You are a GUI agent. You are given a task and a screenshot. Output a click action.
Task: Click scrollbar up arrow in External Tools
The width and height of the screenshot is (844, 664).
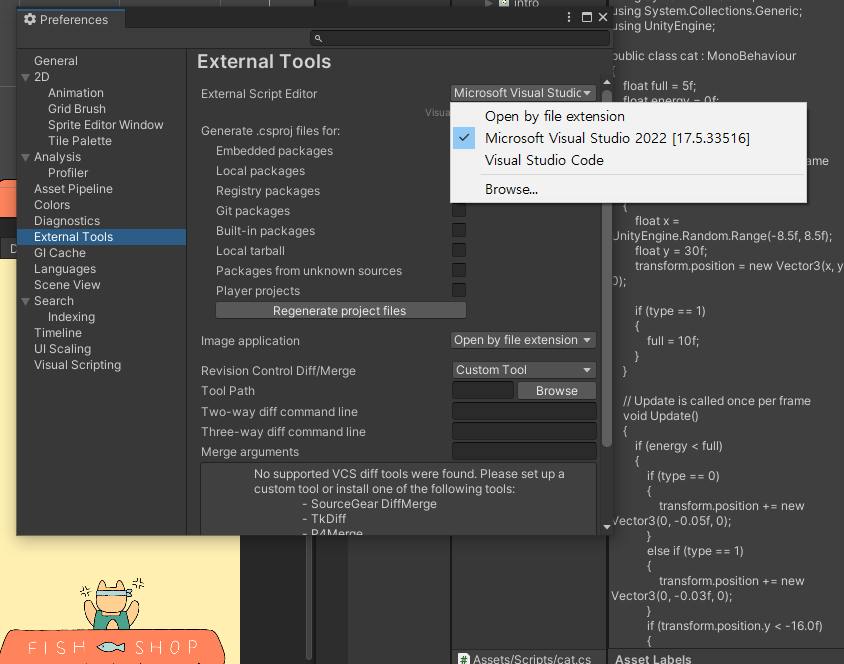coord(607,82)
